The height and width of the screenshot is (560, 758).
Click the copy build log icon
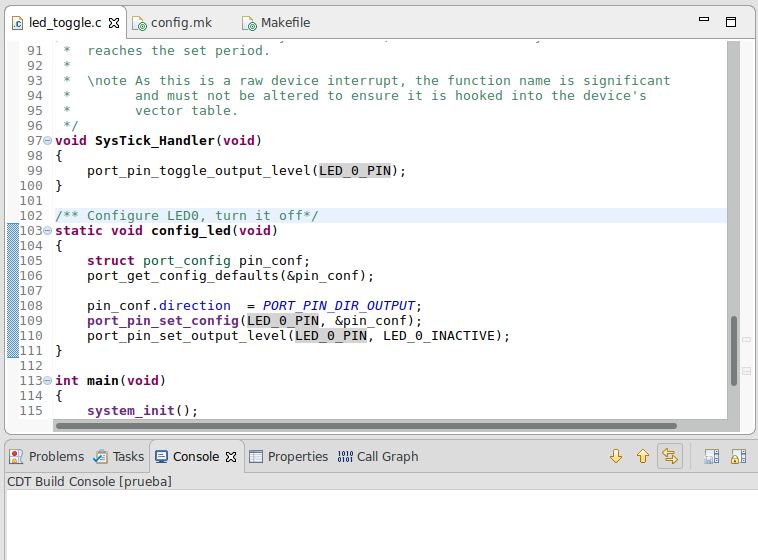point(712,457)
